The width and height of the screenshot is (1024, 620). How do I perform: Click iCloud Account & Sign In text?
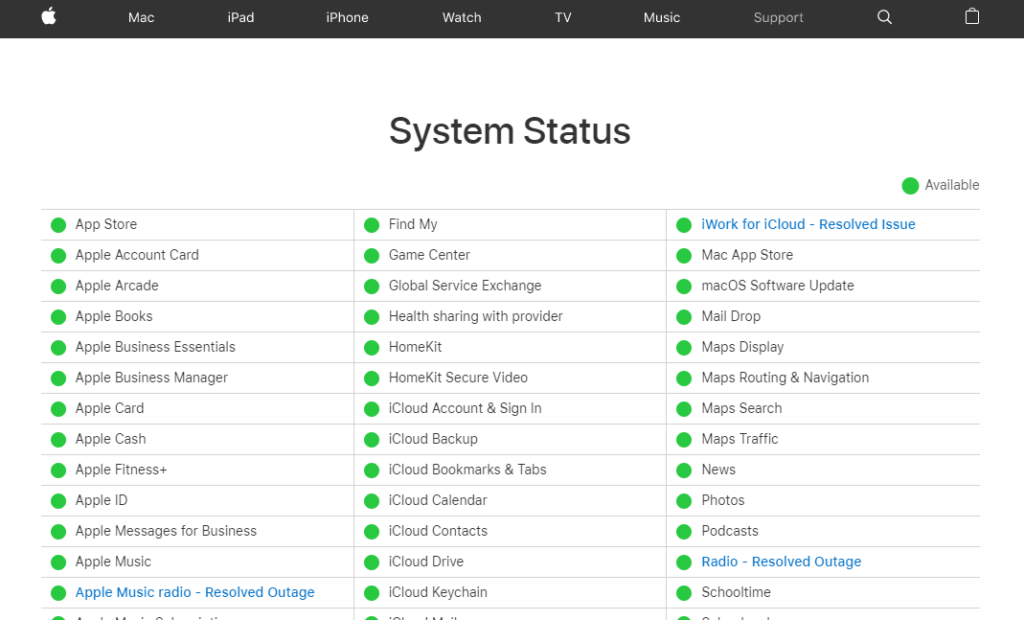point(465,408)
